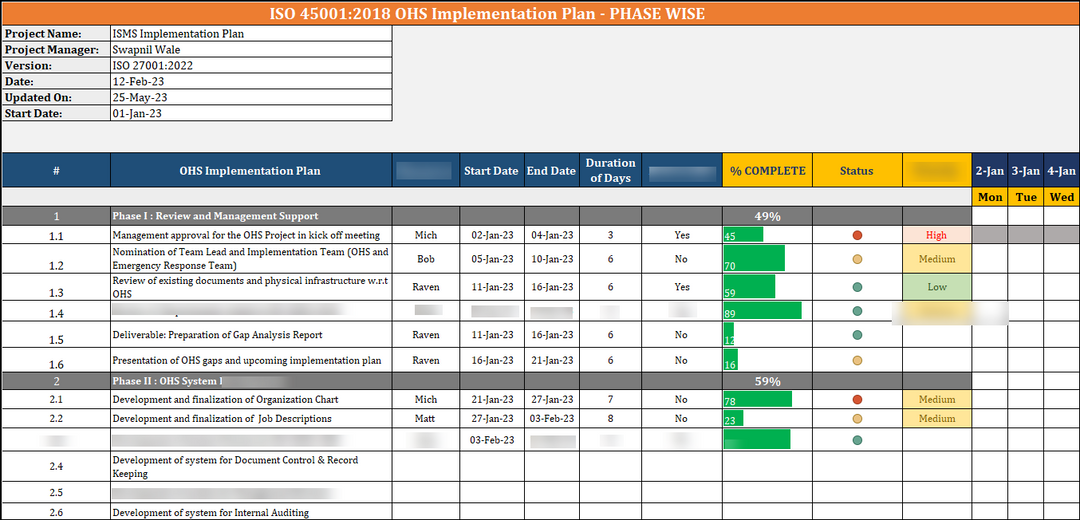Viewport: 1080px width, 520px height.
Task: Click the yellow status dot for row 1.6
Action: tap(857, 361)
